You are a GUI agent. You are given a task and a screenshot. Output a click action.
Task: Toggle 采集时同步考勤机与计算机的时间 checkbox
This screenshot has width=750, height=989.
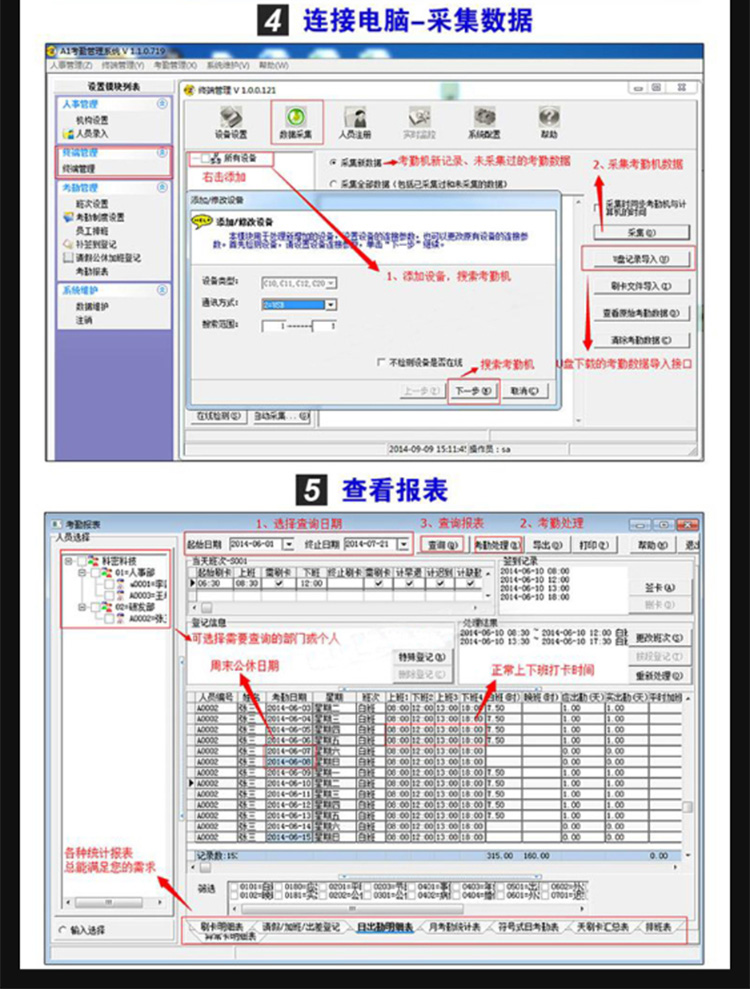[x=597, y=208]
